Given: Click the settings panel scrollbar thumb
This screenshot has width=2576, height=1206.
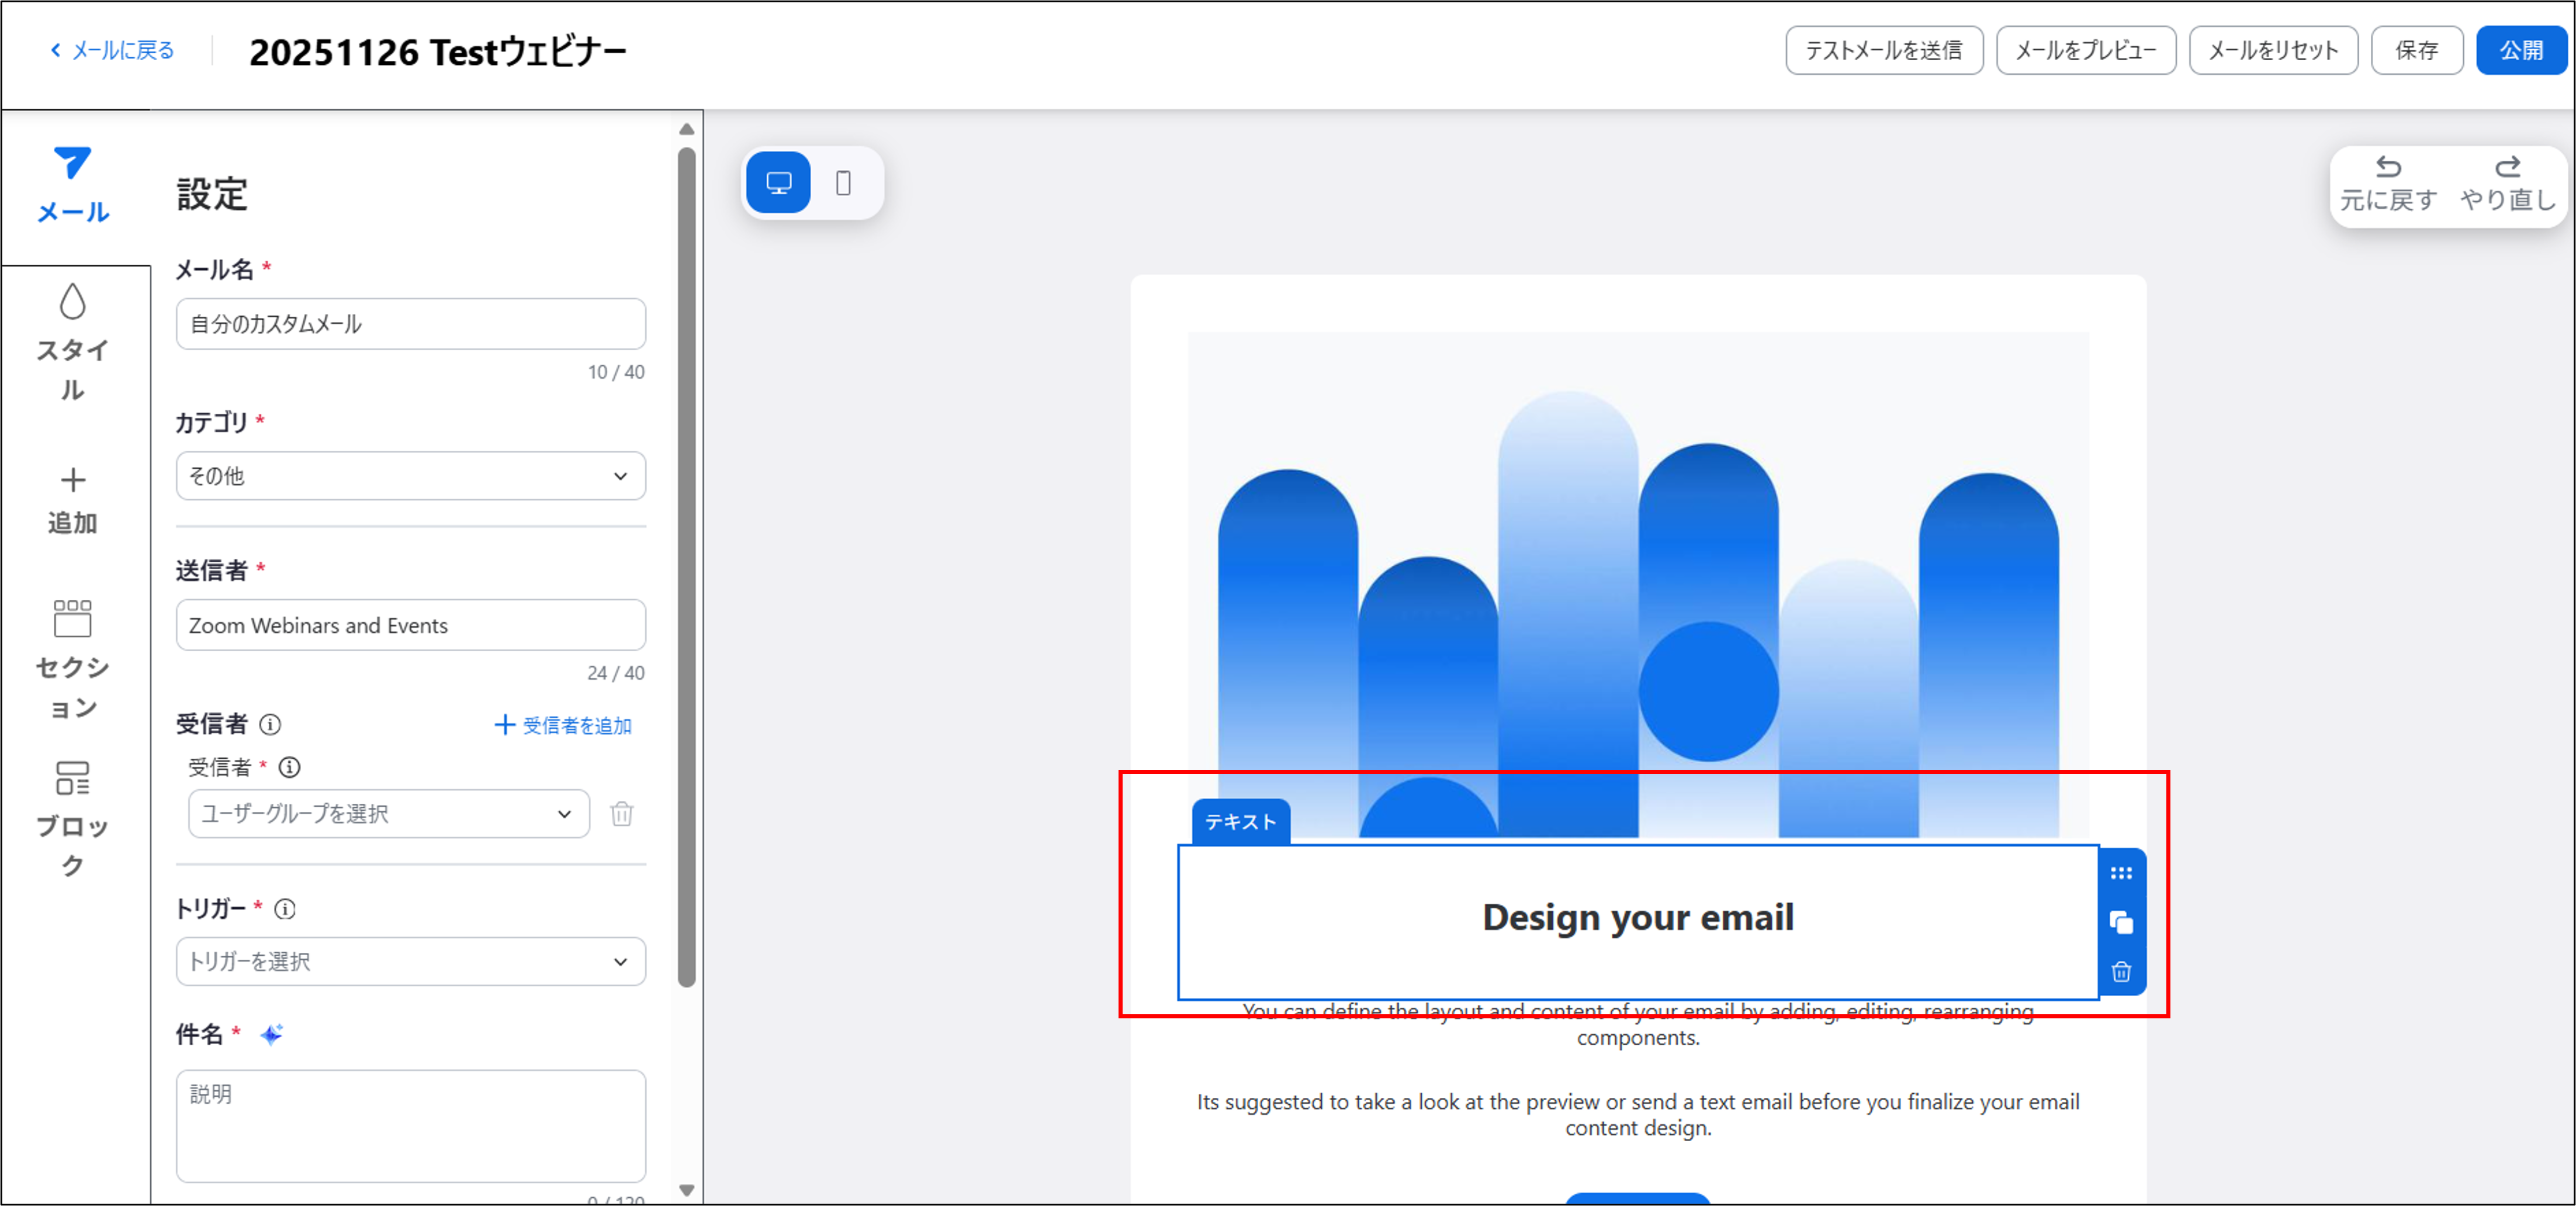Looking at the screenshot, I should coord(686,567).
